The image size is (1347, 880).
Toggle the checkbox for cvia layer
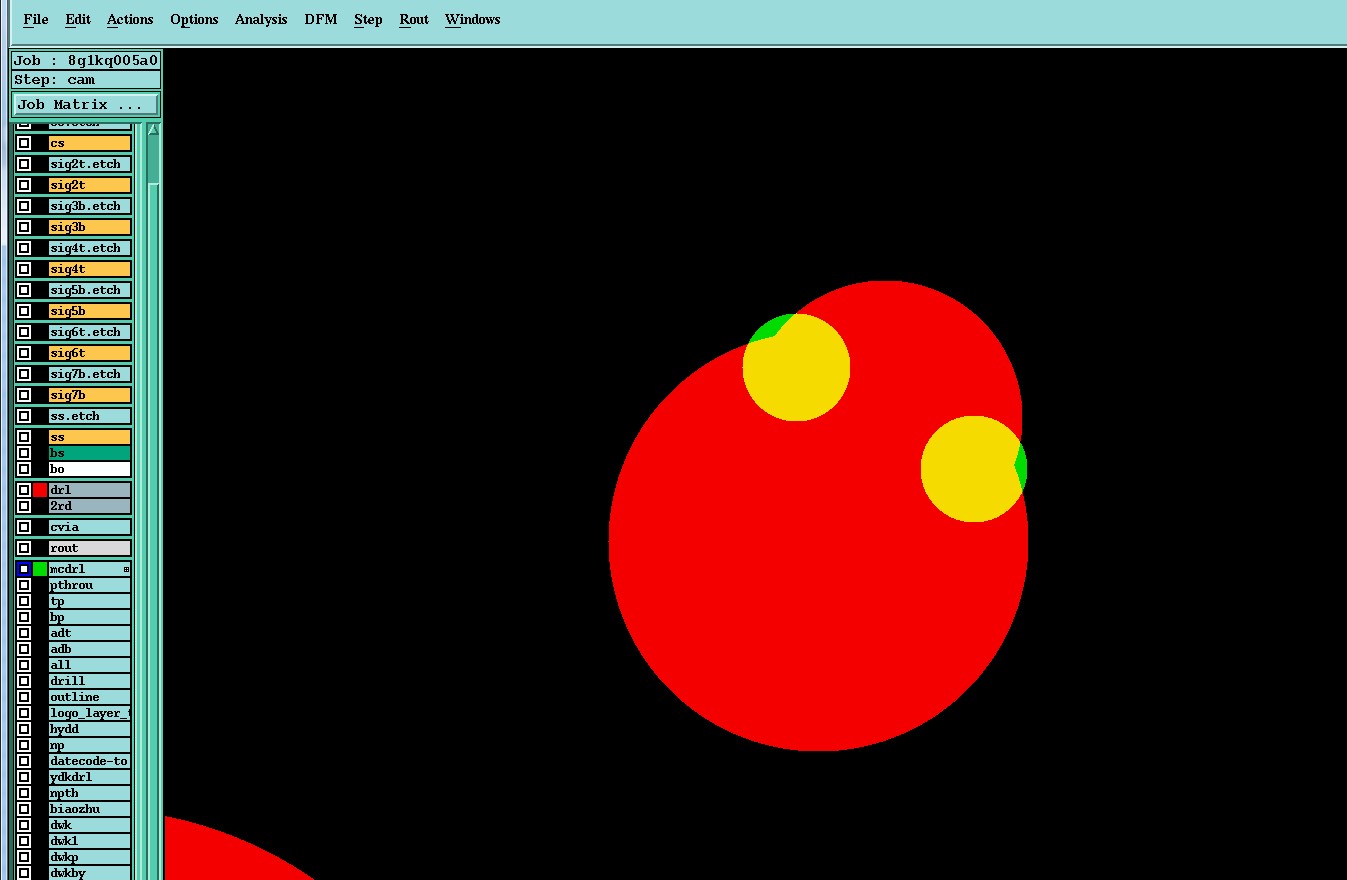[x=24, y=527]
